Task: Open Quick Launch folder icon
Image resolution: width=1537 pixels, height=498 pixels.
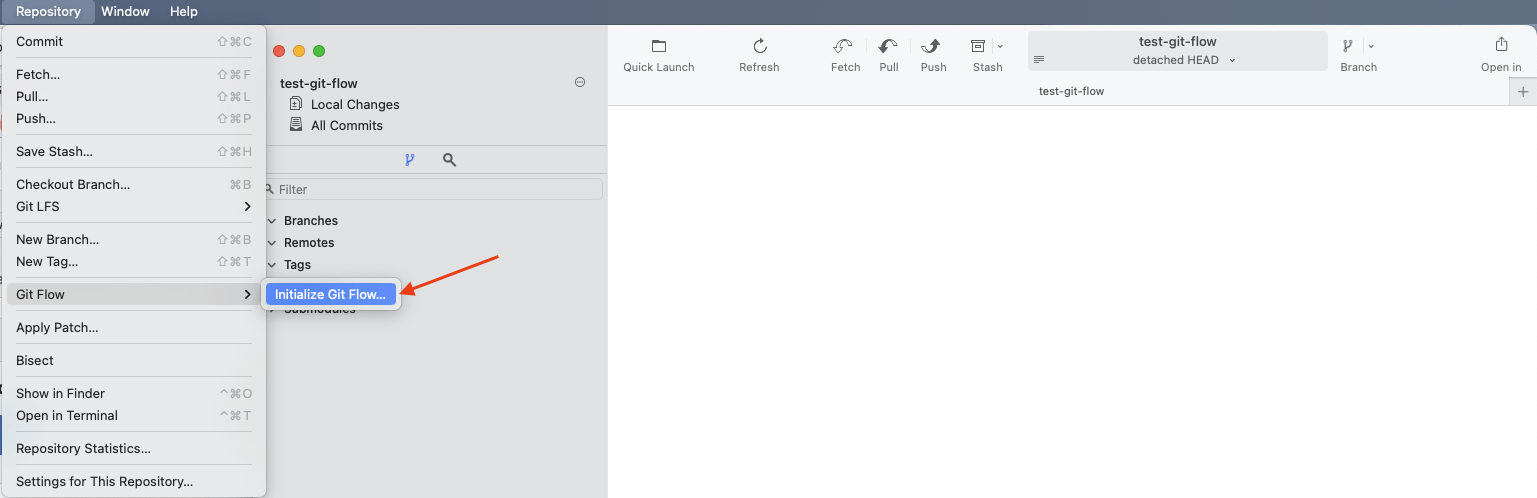Action: click(659, 46)
